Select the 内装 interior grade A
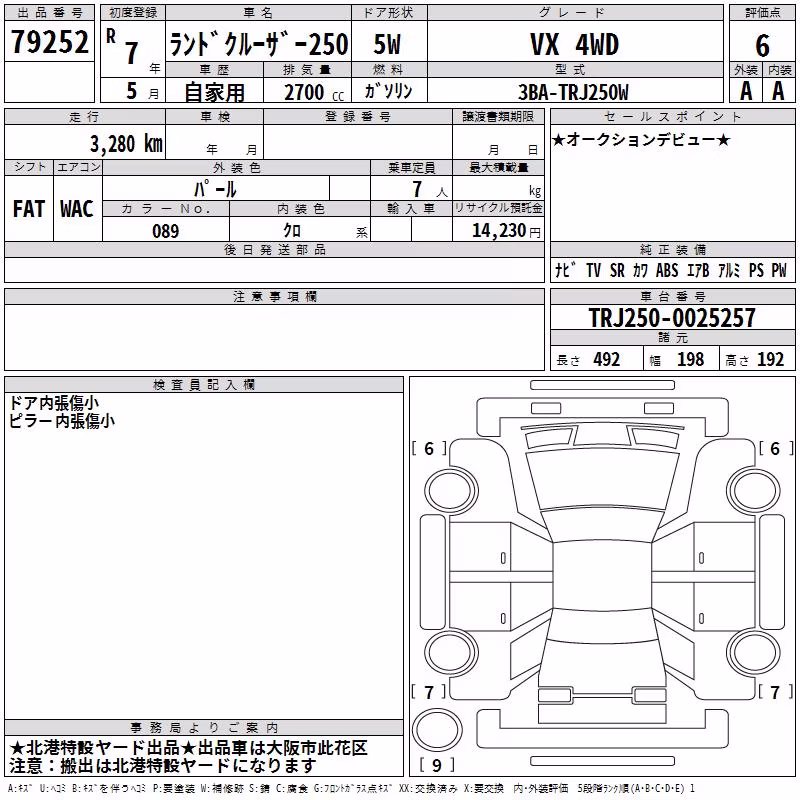 point(778,91)
